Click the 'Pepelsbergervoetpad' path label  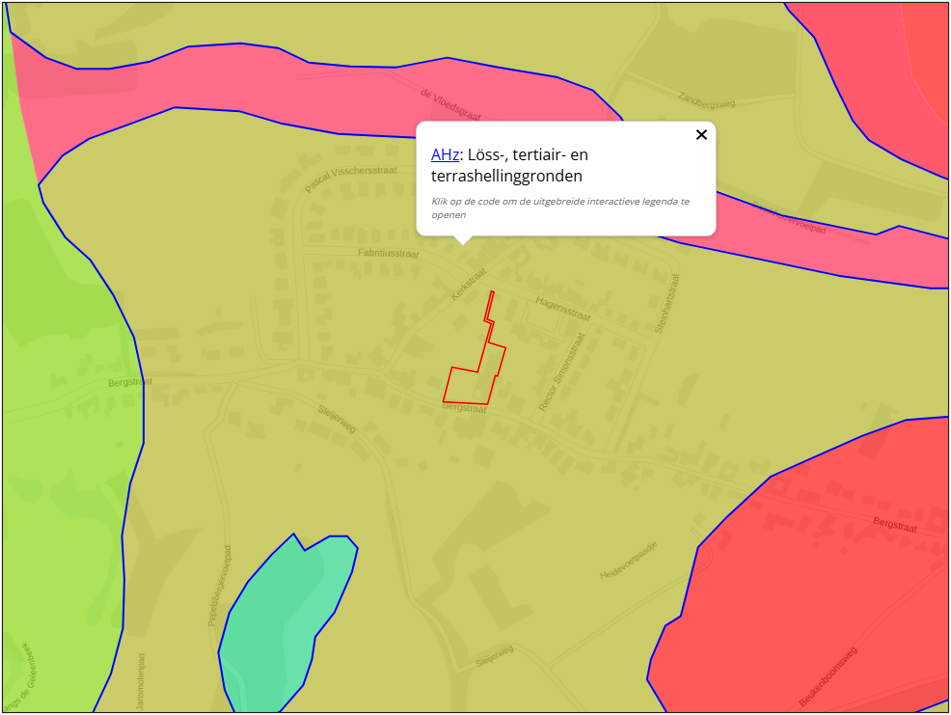click(220, 586)
